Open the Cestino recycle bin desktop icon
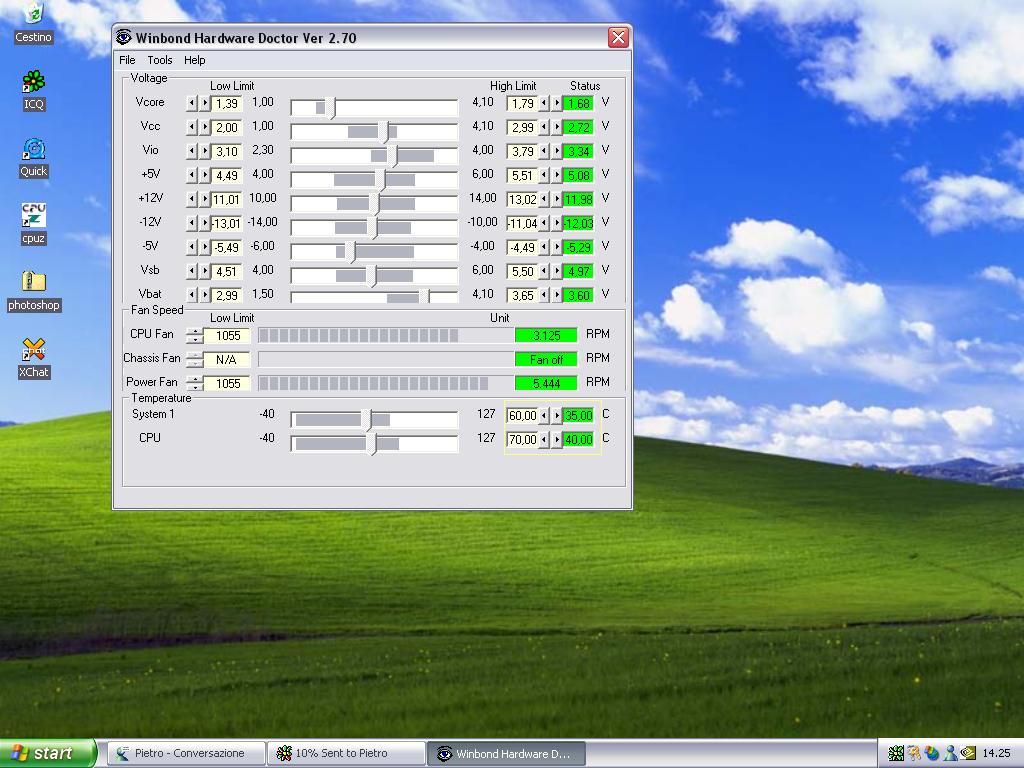This screenshot has width=1024, height=768. coord(33,23)
